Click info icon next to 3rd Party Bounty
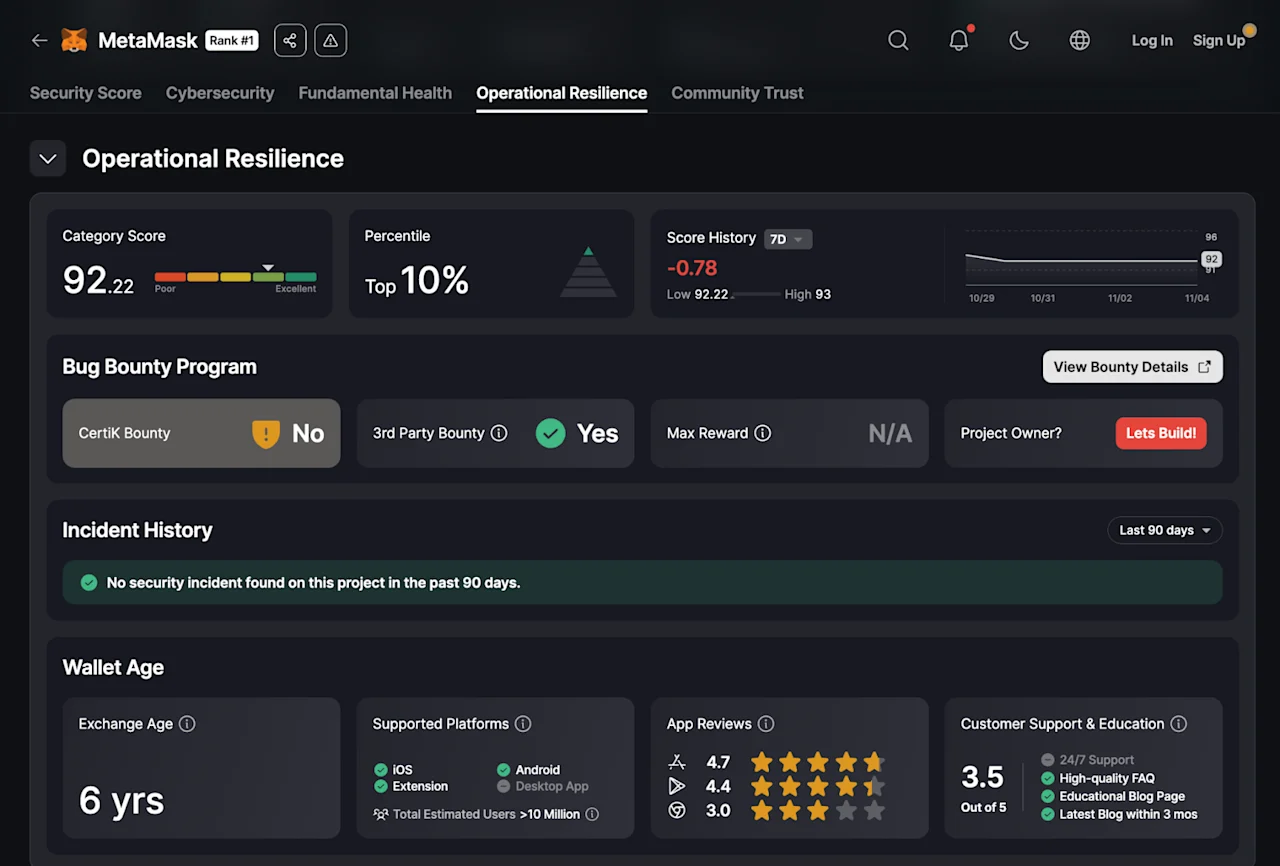 tap(499, 433)
